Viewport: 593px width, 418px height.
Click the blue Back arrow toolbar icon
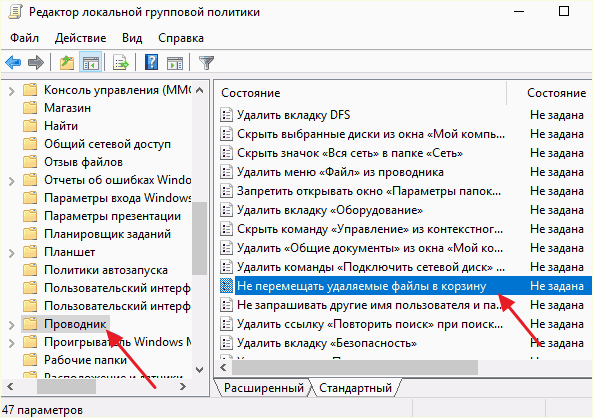tap(13, 62)
